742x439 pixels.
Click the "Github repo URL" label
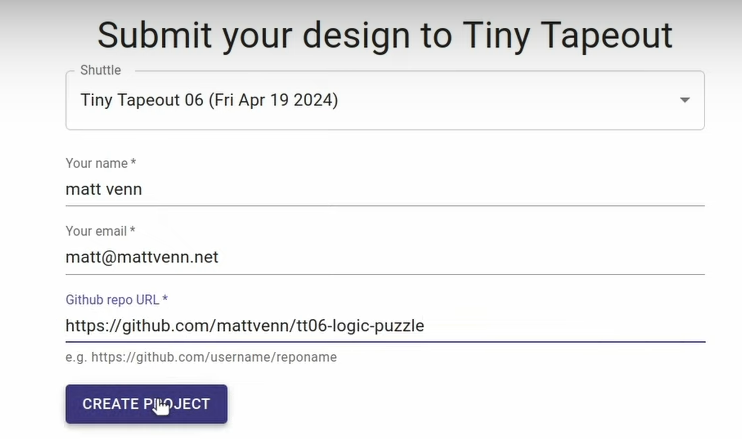click(x=116, y=299)
